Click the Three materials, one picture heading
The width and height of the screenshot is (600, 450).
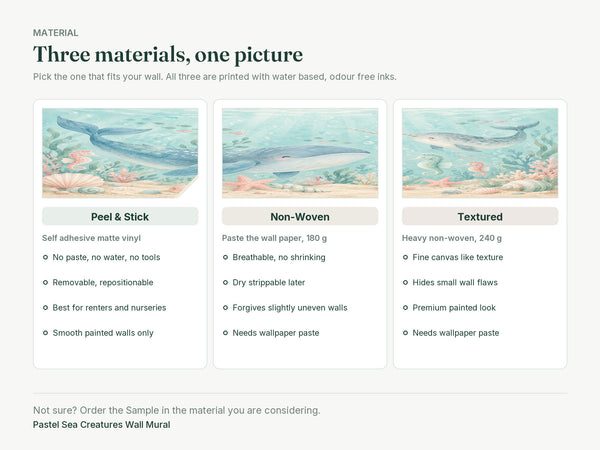click(168, 54)
